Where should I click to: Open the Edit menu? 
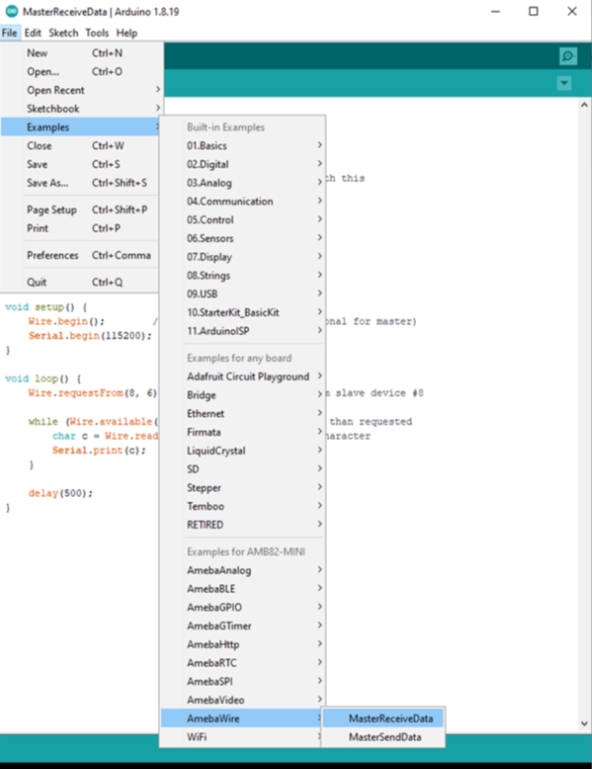pos(33,33)
